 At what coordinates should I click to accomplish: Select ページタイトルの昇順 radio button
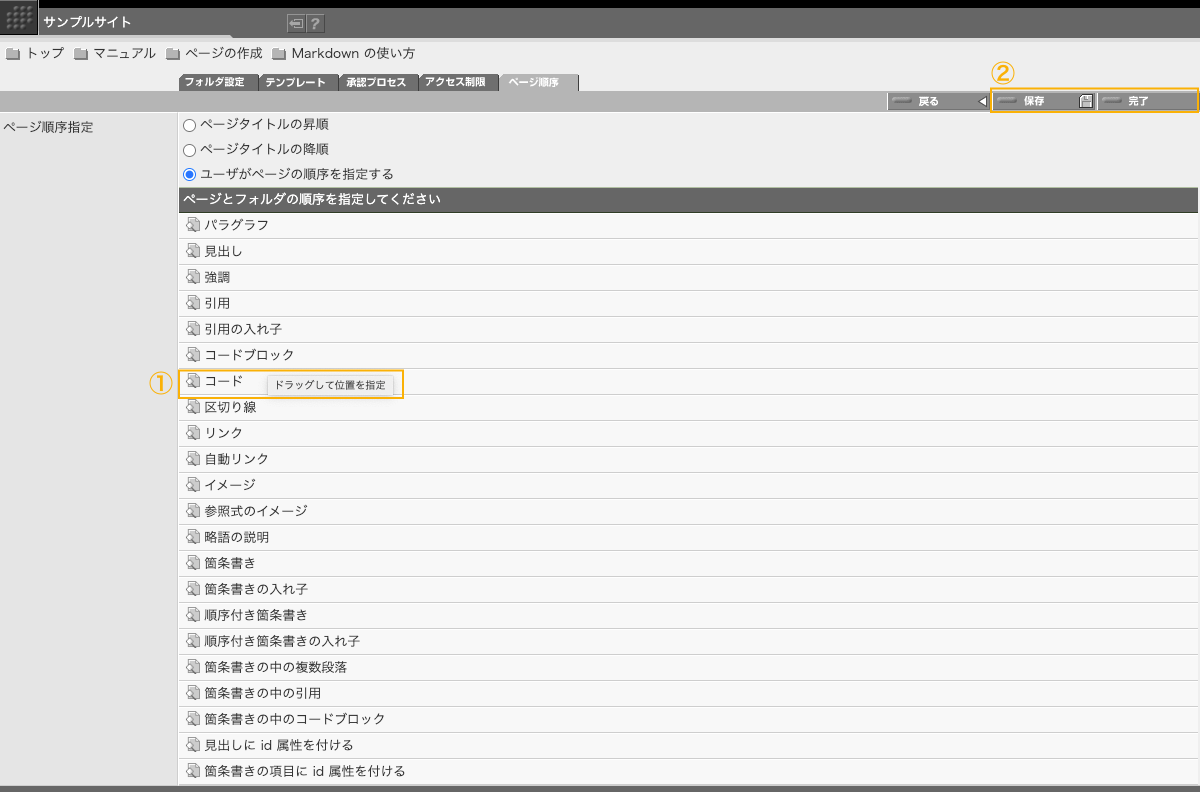pyautogui.click(x=189, y=126)
